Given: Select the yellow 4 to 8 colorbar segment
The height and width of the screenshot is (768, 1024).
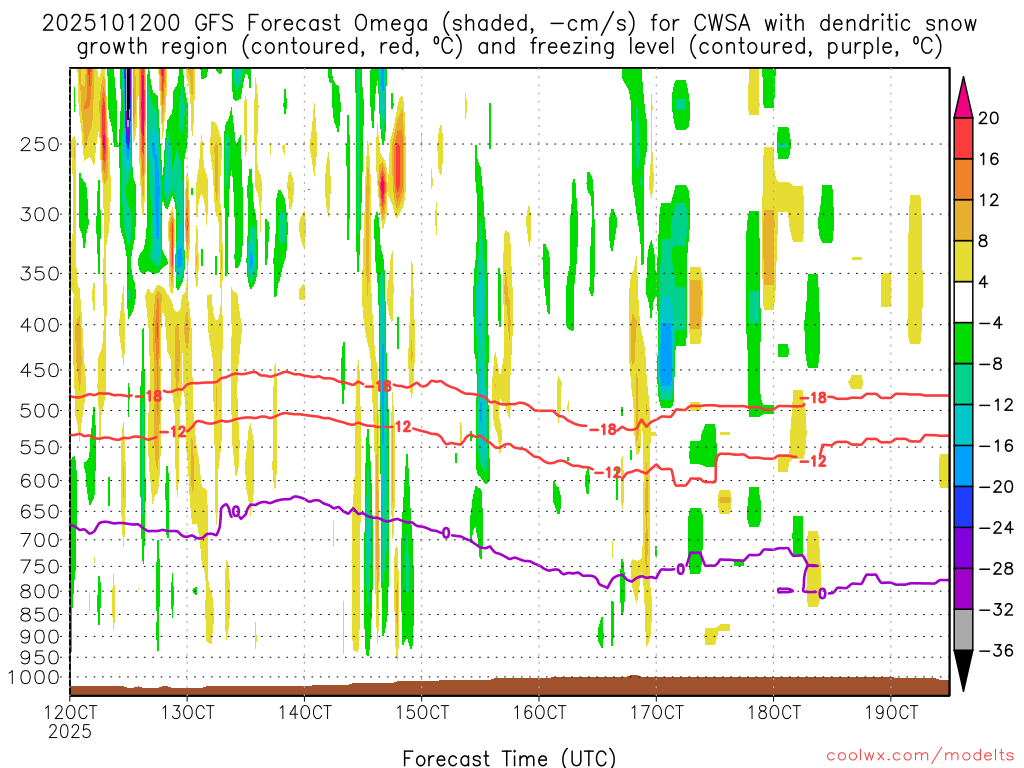Looking at the screenshot, I should point(963,261).
